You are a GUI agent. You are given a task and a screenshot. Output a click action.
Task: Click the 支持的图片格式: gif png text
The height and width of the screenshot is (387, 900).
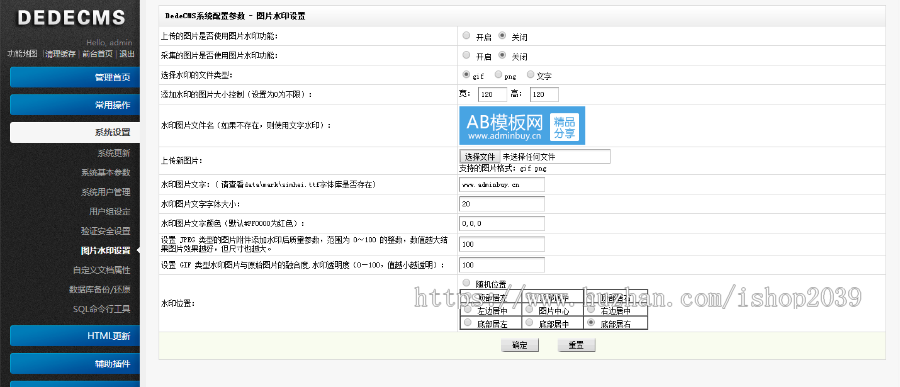(x=503, y=169)
